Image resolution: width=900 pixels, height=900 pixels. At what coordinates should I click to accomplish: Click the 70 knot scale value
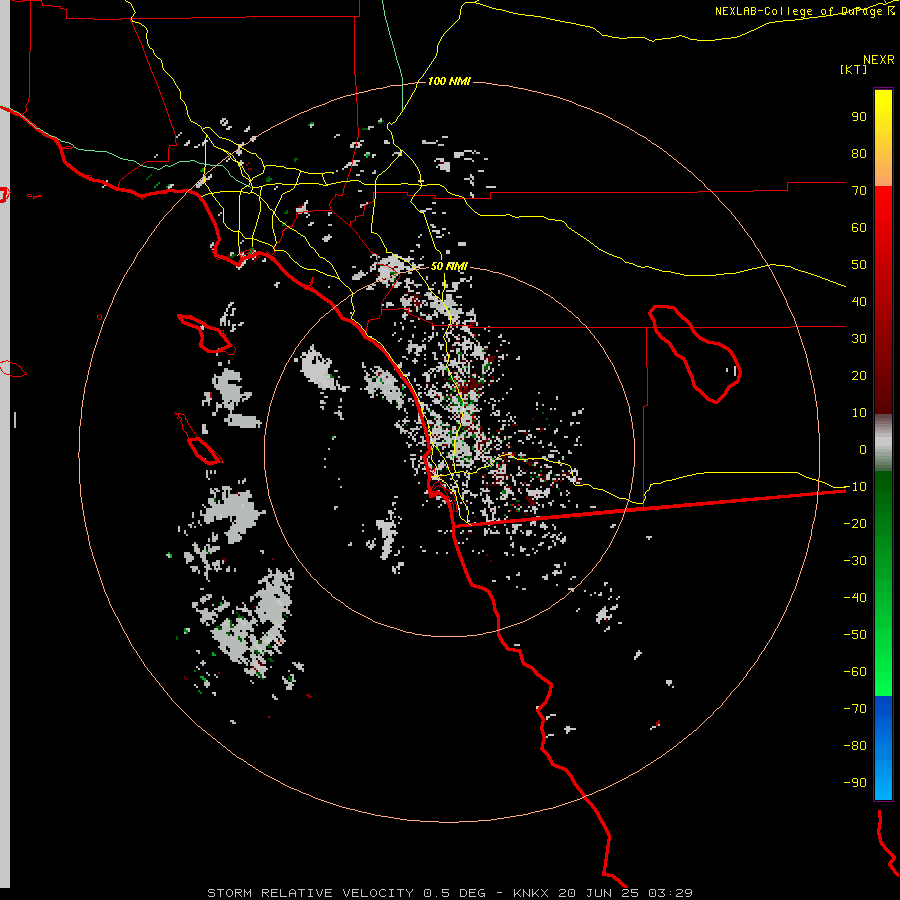859,191
